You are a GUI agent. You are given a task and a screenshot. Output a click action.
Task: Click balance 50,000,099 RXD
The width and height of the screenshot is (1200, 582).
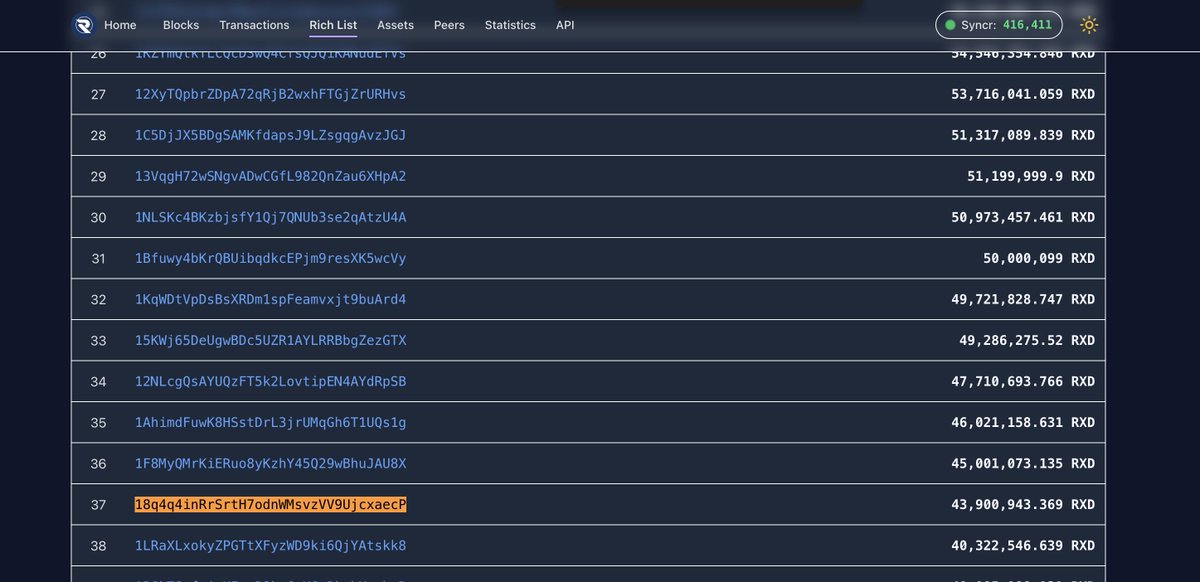pyautogui.click(x=1039, y=258)
